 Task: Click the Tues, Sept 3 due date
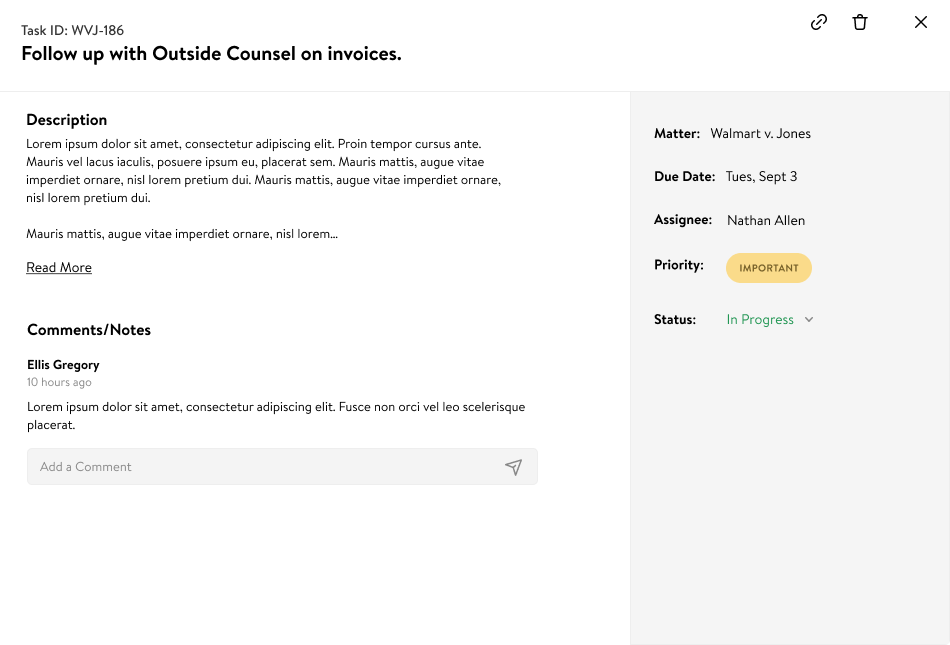tap(761, 177)
